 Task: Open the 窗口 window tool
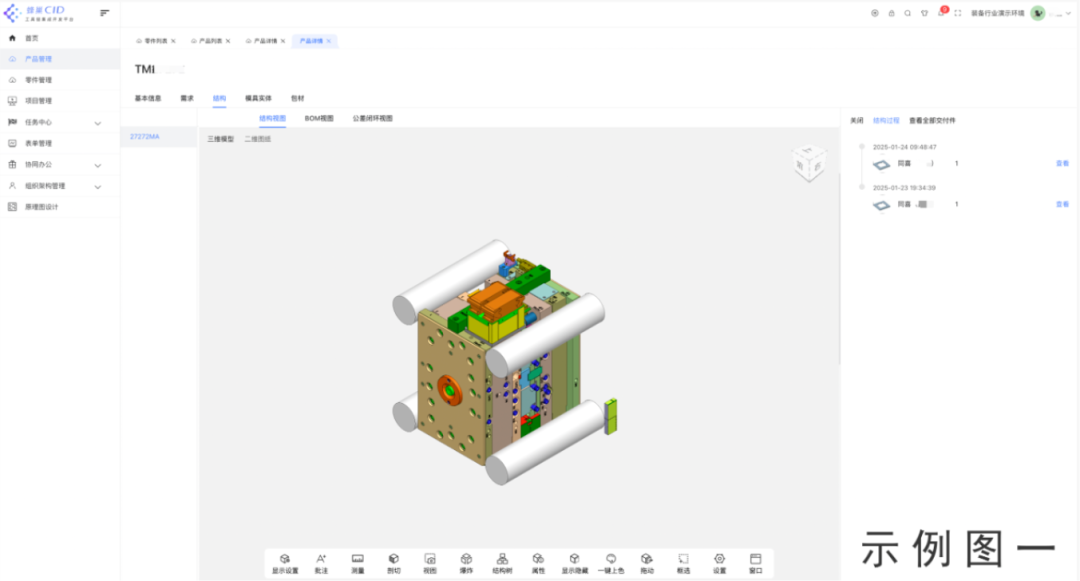756,563
